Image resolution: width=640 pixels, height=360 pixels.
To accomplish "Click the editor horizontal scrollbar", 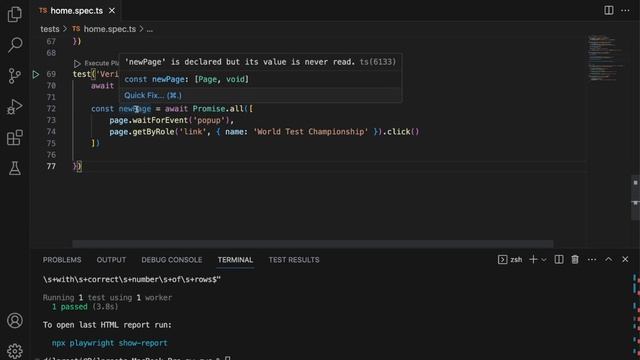I will pos(313,244).
